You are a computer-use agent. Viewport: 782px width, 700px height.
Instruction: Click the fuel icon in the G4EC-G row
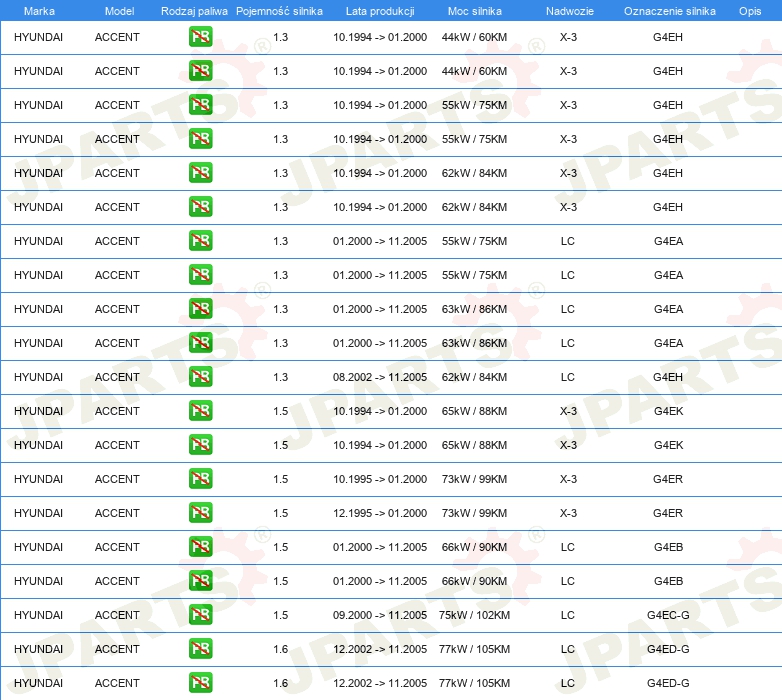coord(200,614)
